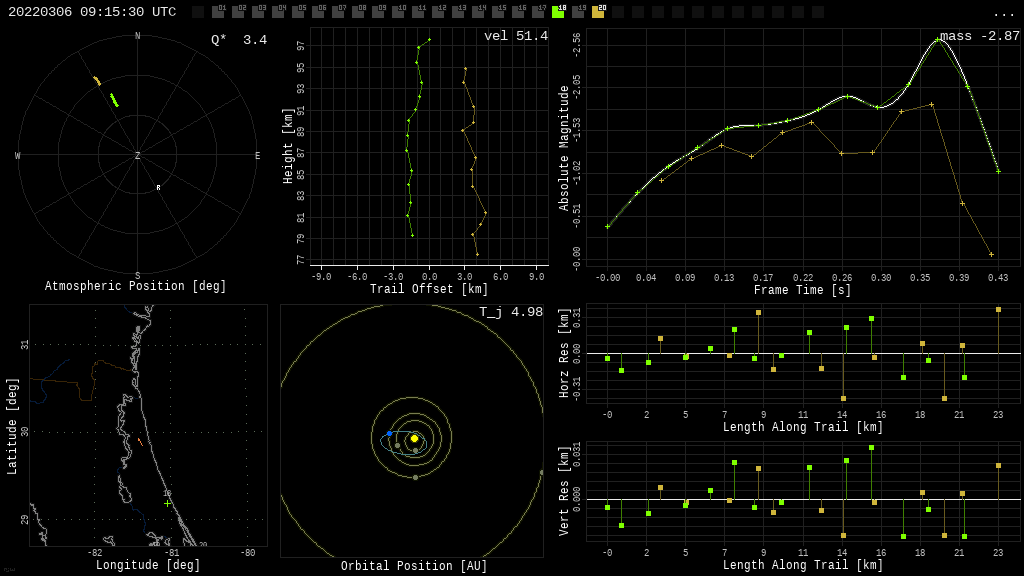Image resolution: width=1024 pixels, height=576 pixels.
Task: Click the peak of the magnitude light curve
Action: (938, 40)
